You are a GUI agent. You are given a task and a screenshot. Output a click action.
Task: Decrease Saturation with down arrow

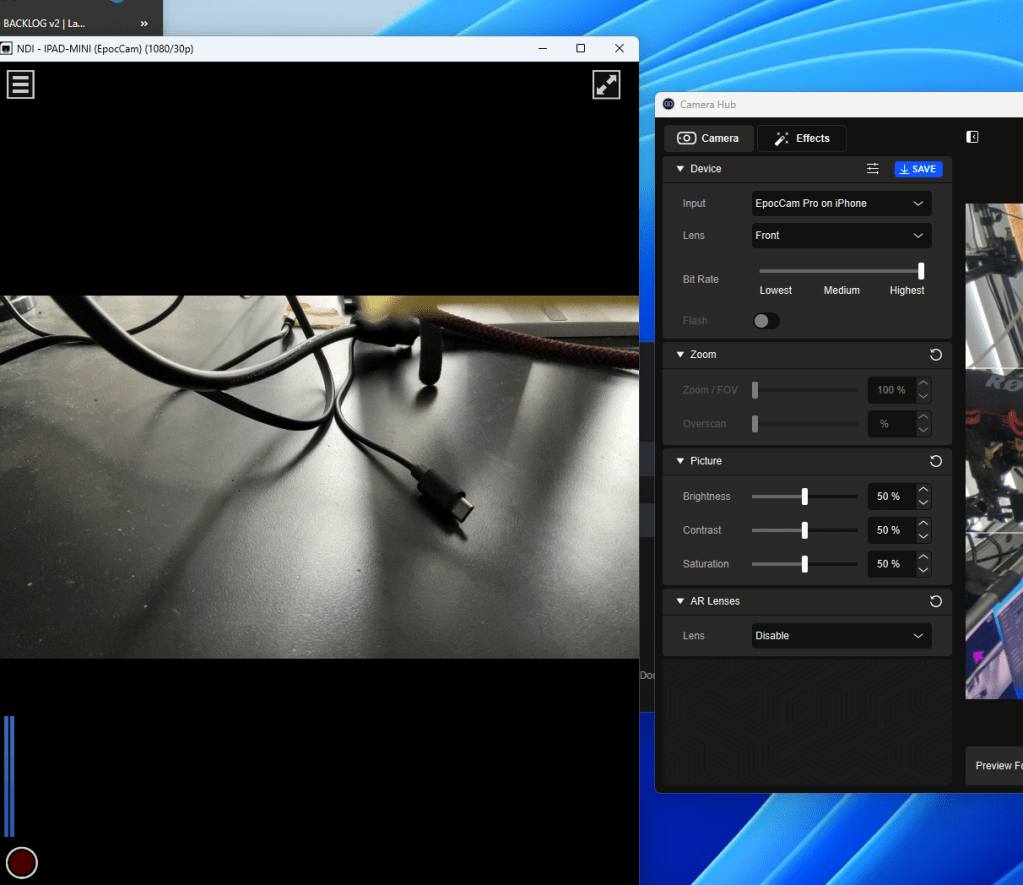point(923,570)
